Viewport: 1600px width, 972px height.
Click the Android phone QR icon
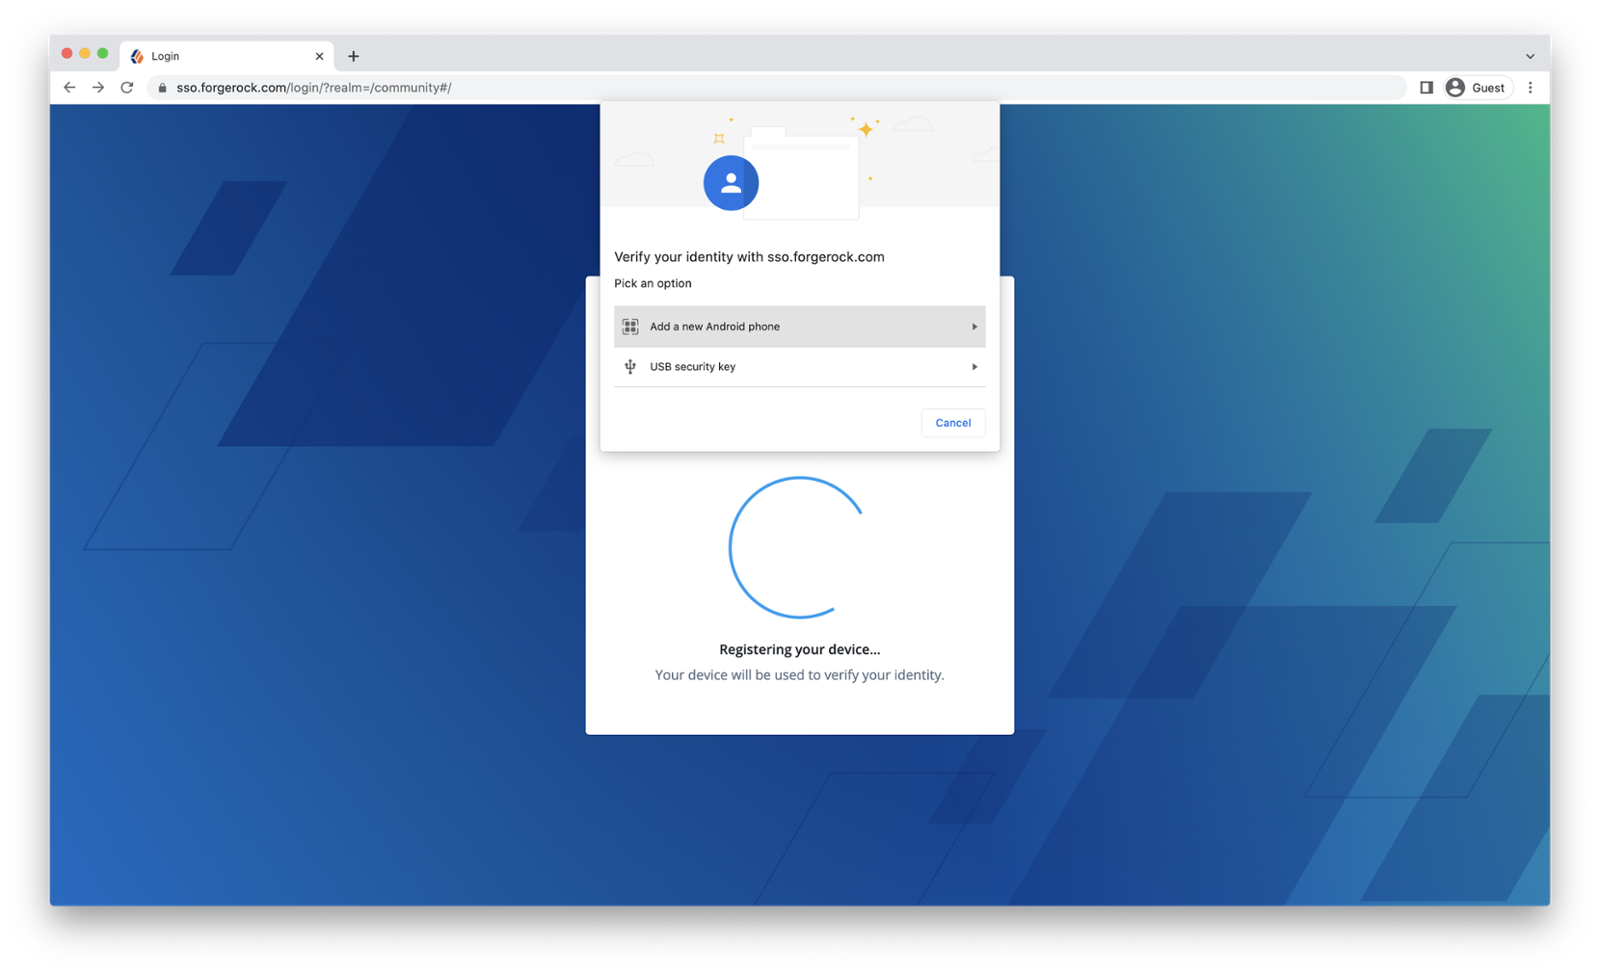630,327
